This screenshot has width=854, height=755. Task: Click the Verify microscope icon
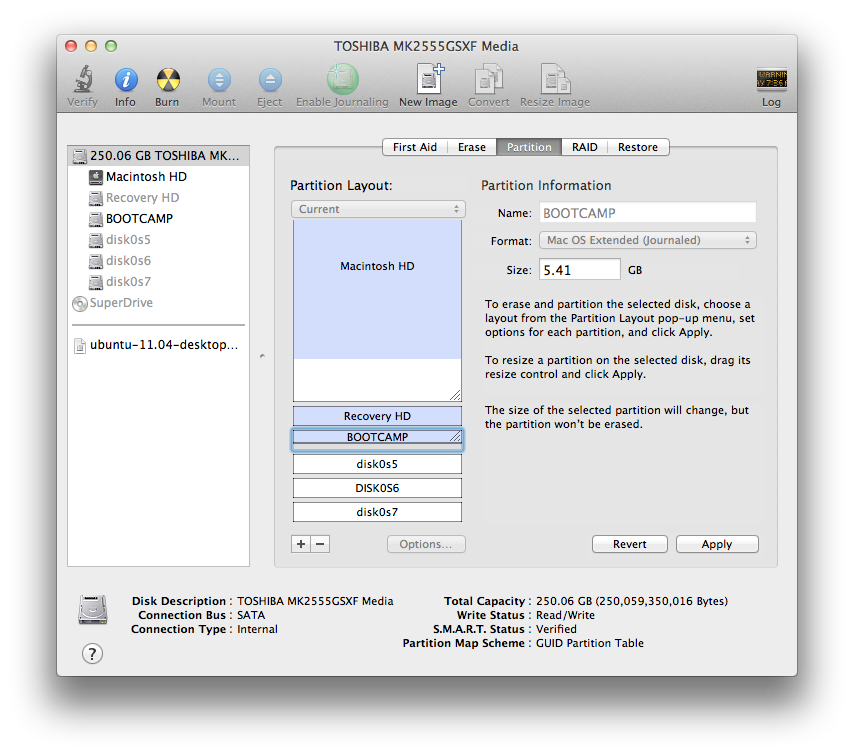[x=83, y=79]
